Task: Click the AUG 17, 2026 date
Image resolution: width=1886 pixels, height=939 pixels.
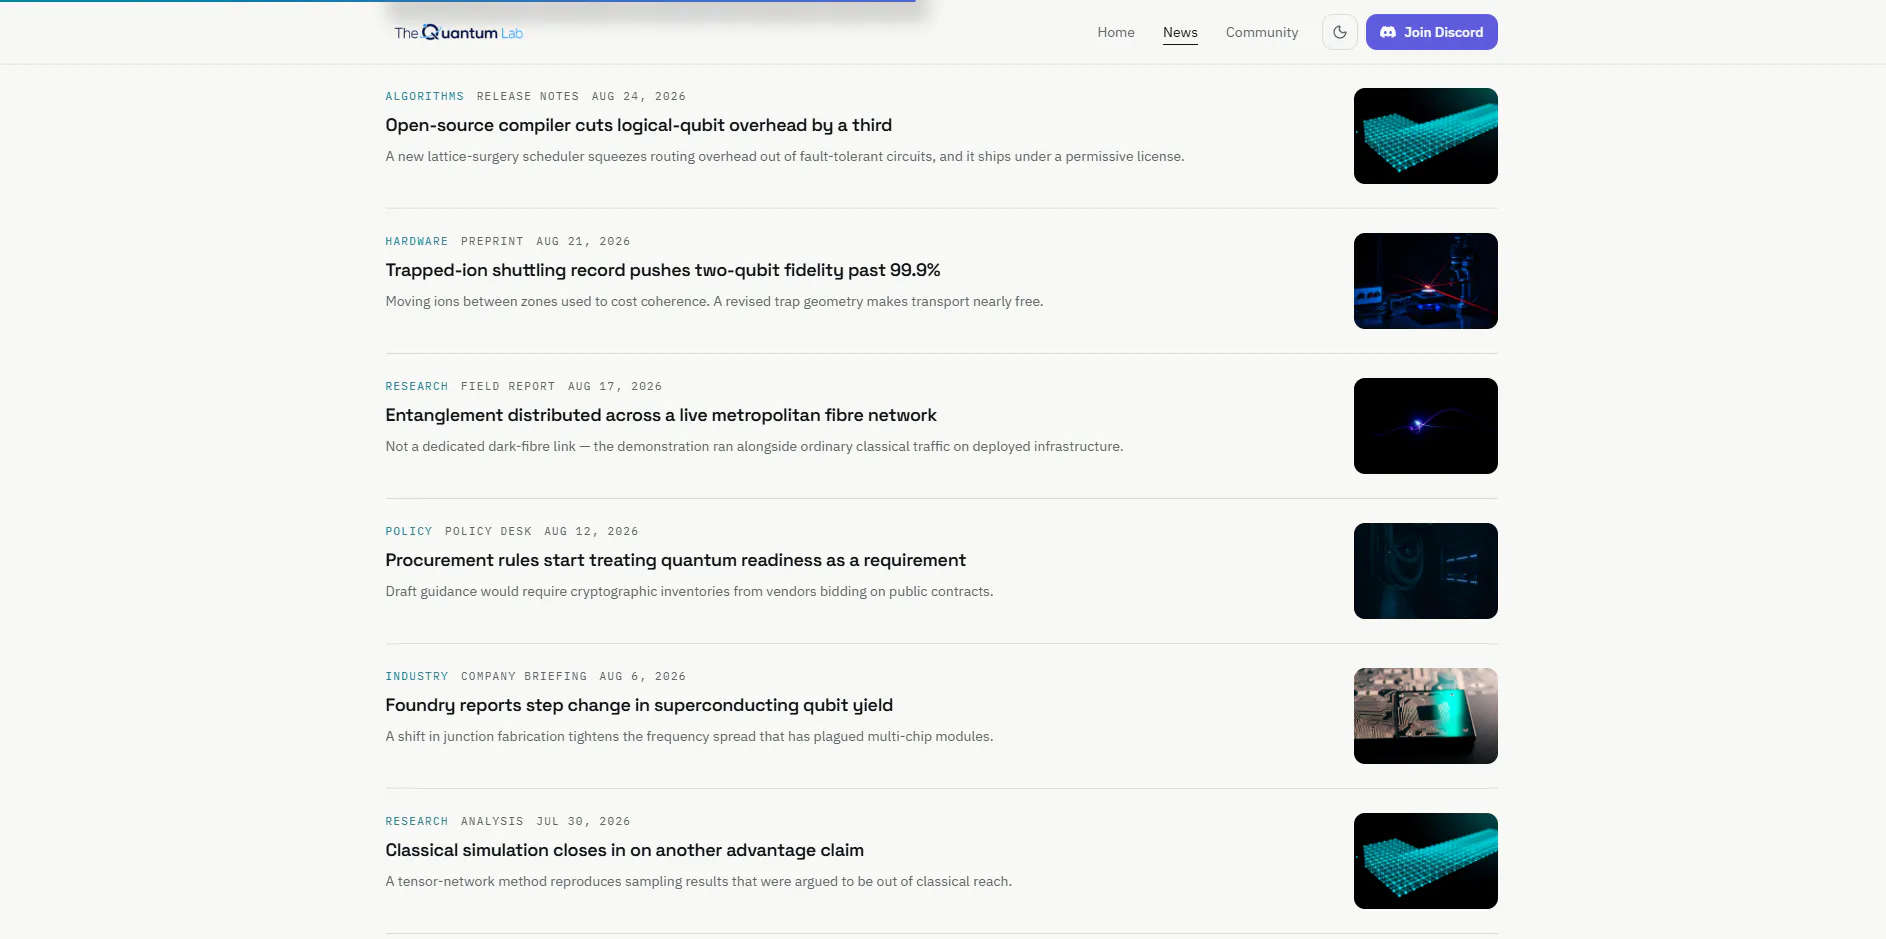Action: click(615, 387)
